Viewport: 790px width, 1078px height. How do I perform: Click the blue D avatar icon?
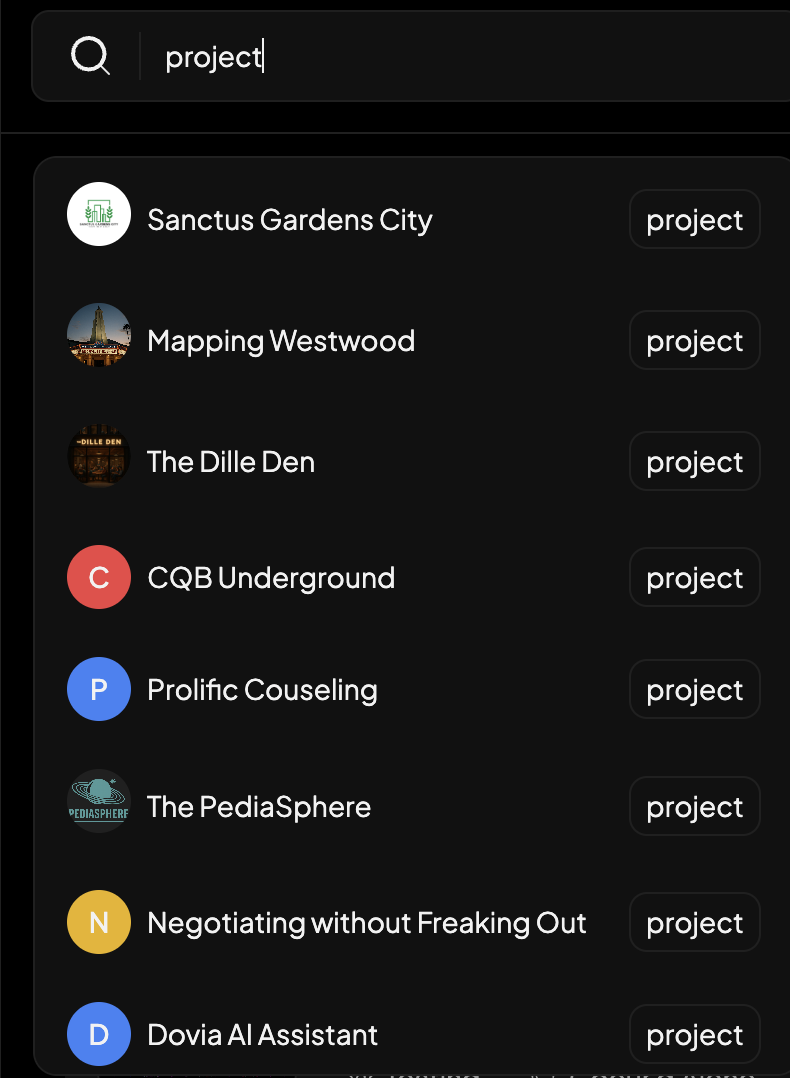pyautogui.click(x=99, y=1034)
